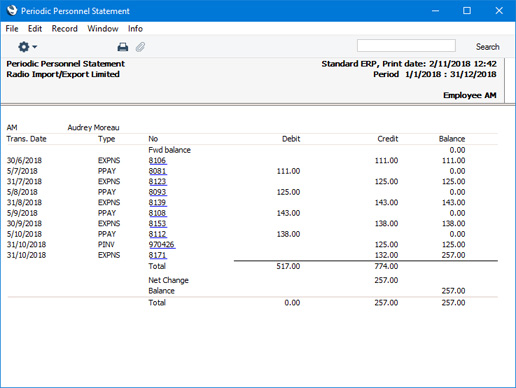Screen dimensions: 516x388
Task: Click the 774.00 credit total
Action: coord(386,266)
